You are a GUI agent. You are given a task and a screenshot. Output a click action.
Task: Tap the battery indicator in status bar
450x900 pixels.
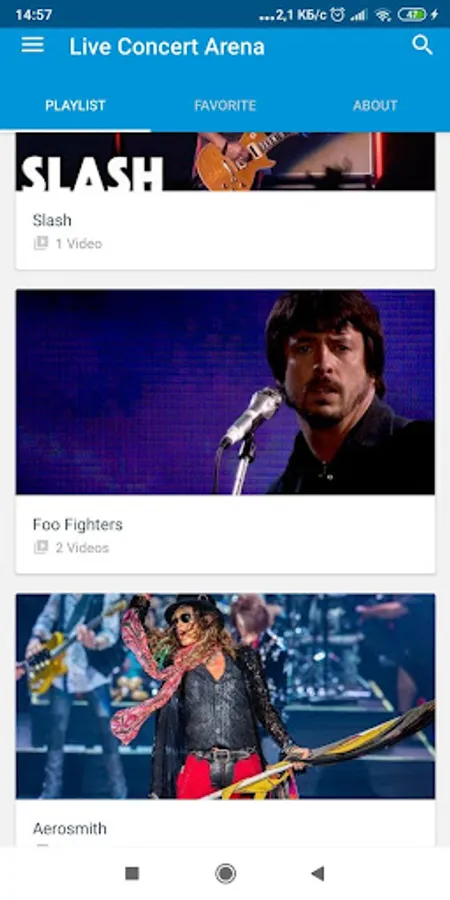(413, 15)
